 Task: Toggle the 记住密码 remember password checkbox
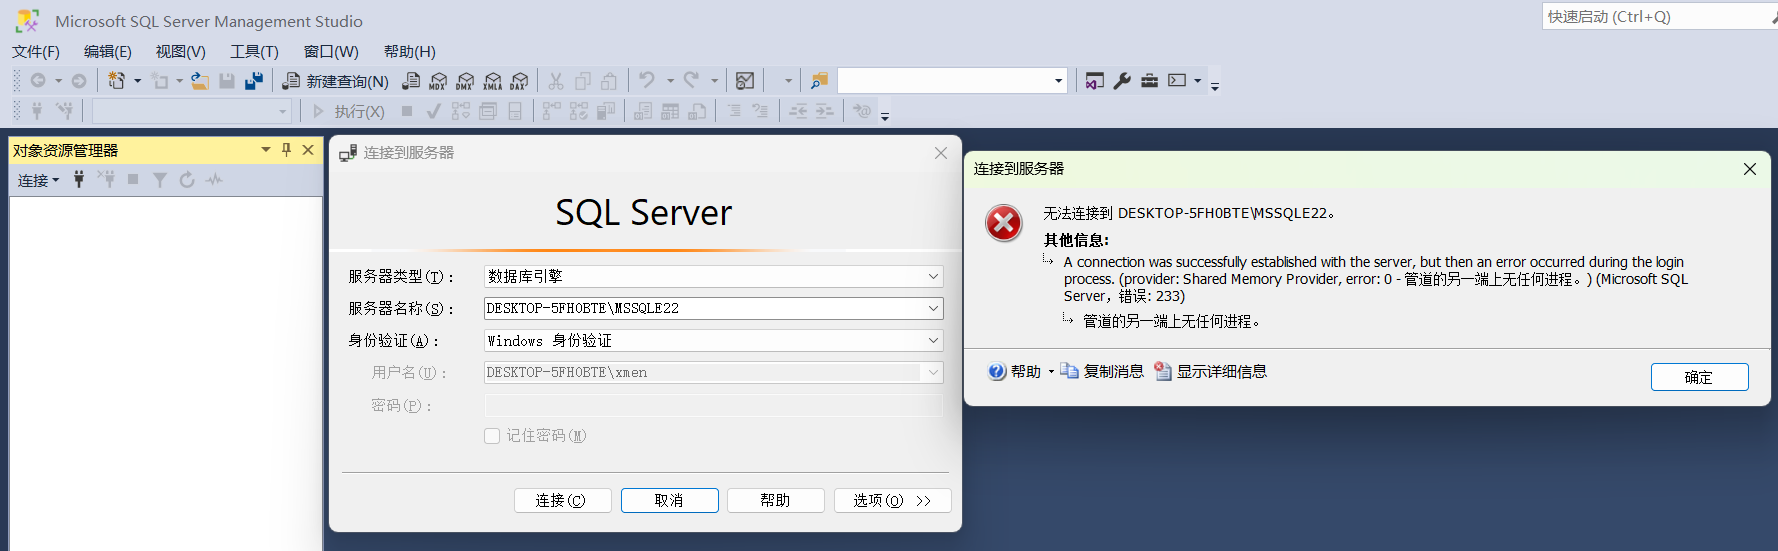click(492, 436)
